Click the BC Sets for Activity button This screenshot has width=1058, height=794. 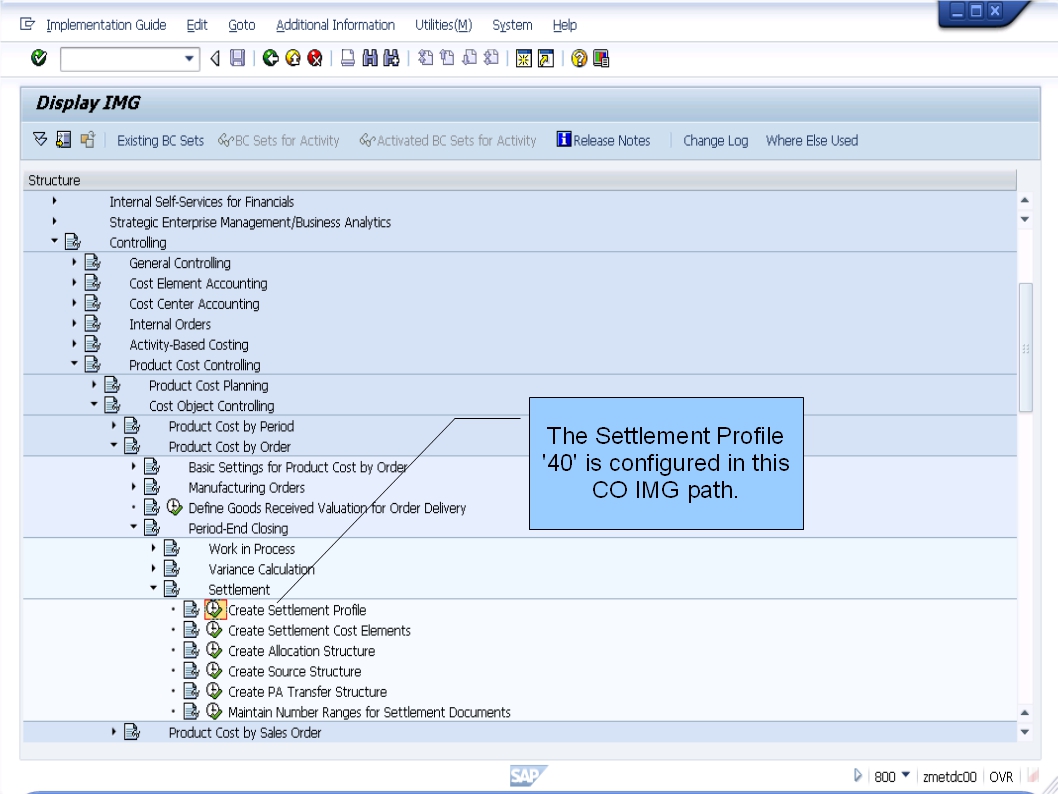pos(279,140)
